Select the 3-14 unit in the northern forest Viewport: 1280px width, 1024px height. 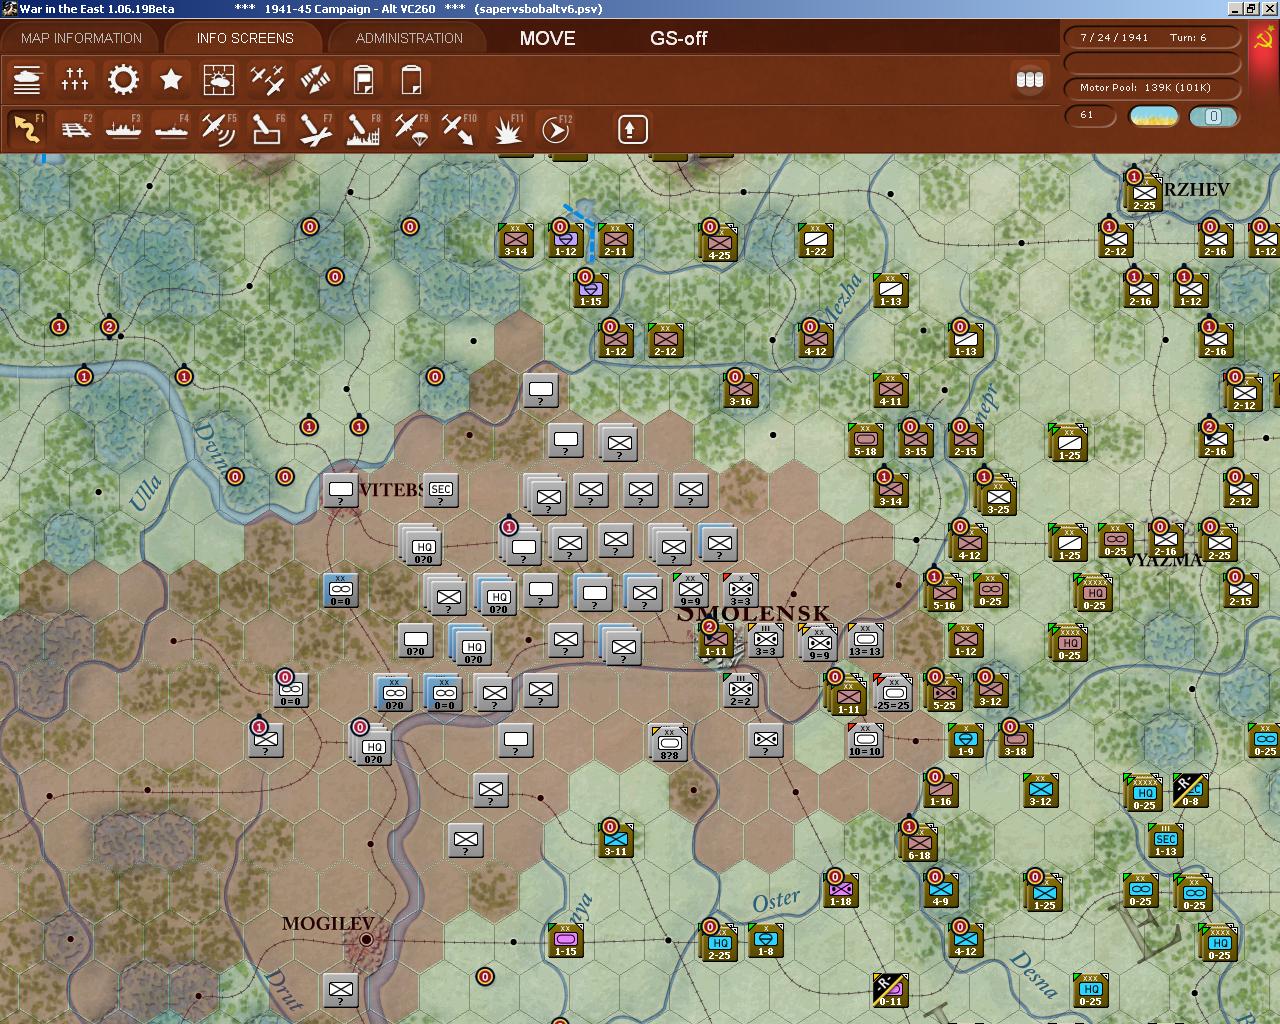tap(516, 240)
